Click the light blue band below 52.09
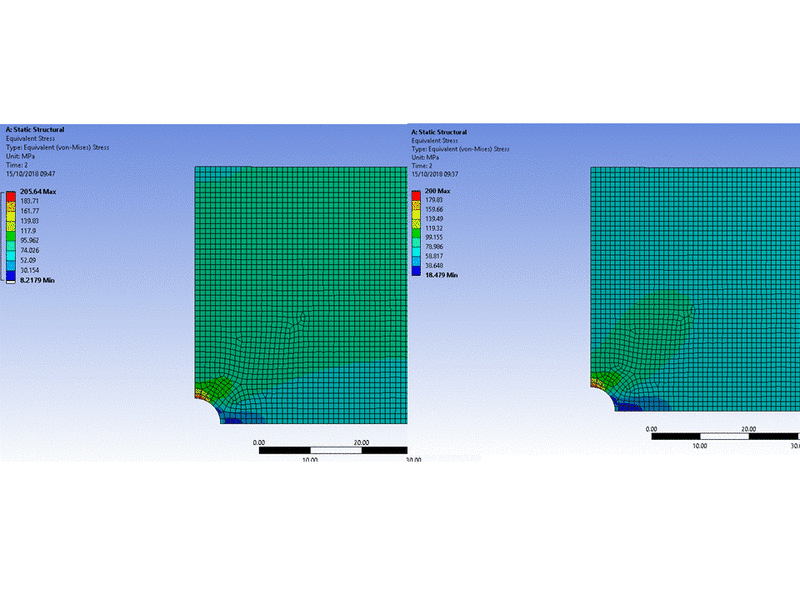The width and height of the screenshot is (800, 600). tap(11, 265)
